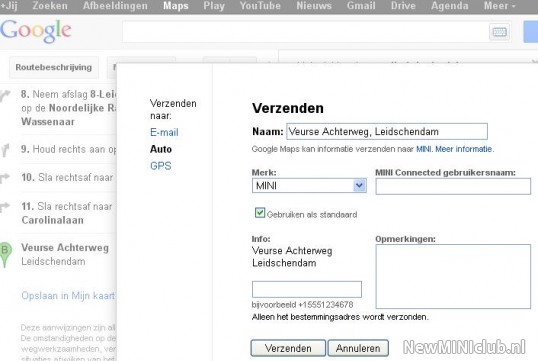Open Gmail in the Google bar

361,6
